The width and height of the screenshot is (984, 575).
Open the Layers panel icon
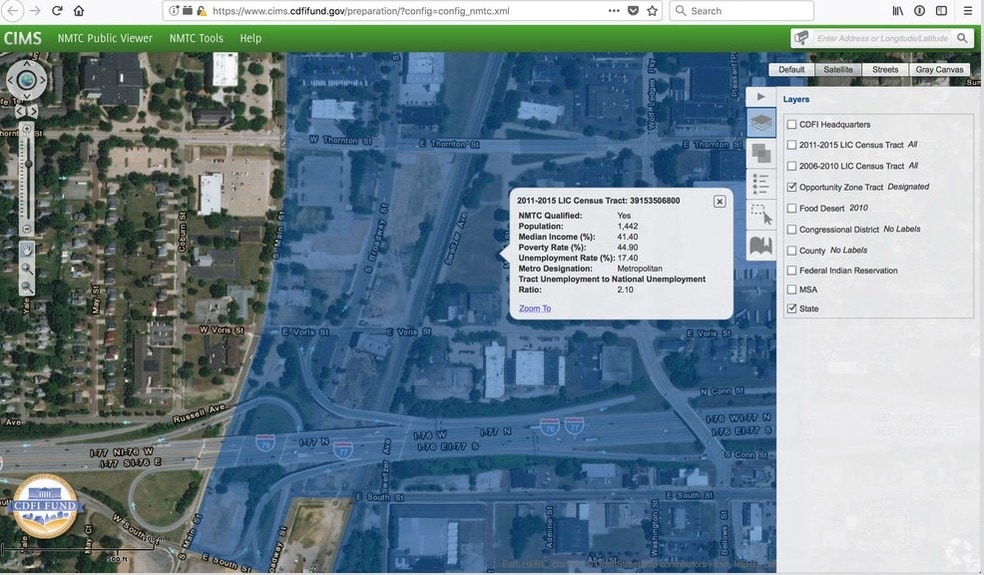tap(761, 124)
